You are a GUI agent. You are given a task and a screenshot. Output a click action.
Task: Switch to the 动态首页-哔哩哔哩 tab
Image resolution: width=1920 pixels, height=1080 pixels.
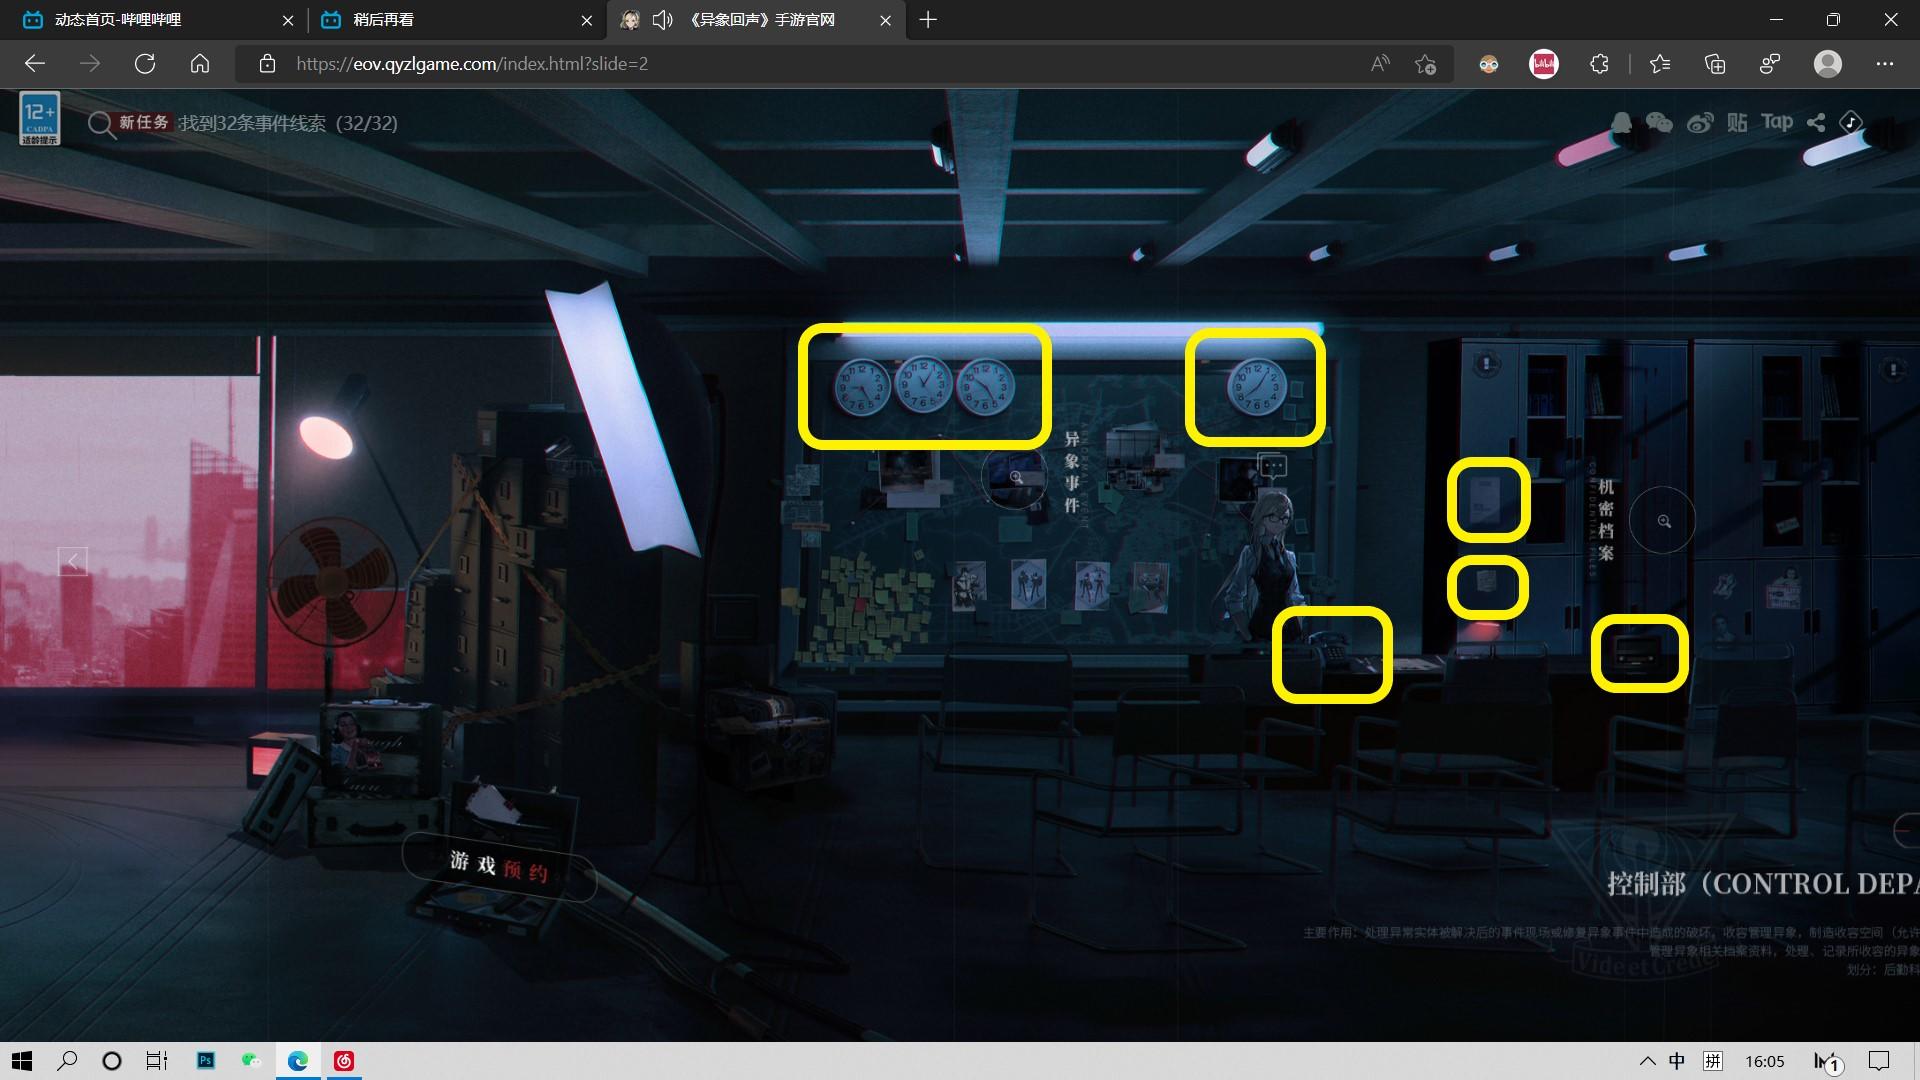click(118, 20)
